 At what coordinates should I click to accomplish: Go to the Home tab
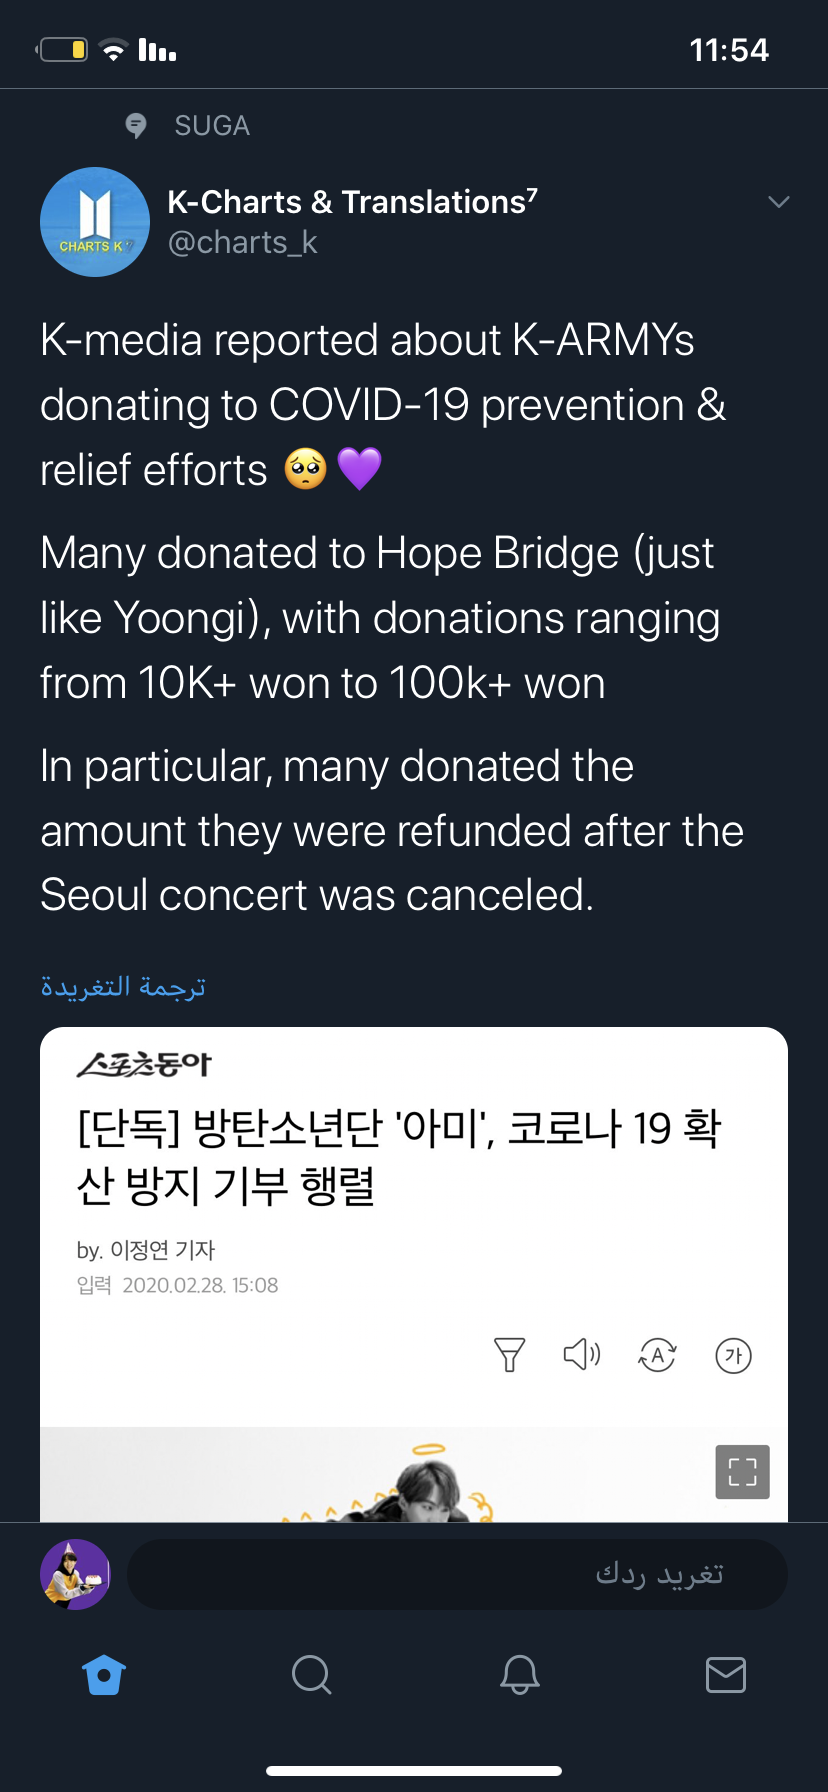104,1675
